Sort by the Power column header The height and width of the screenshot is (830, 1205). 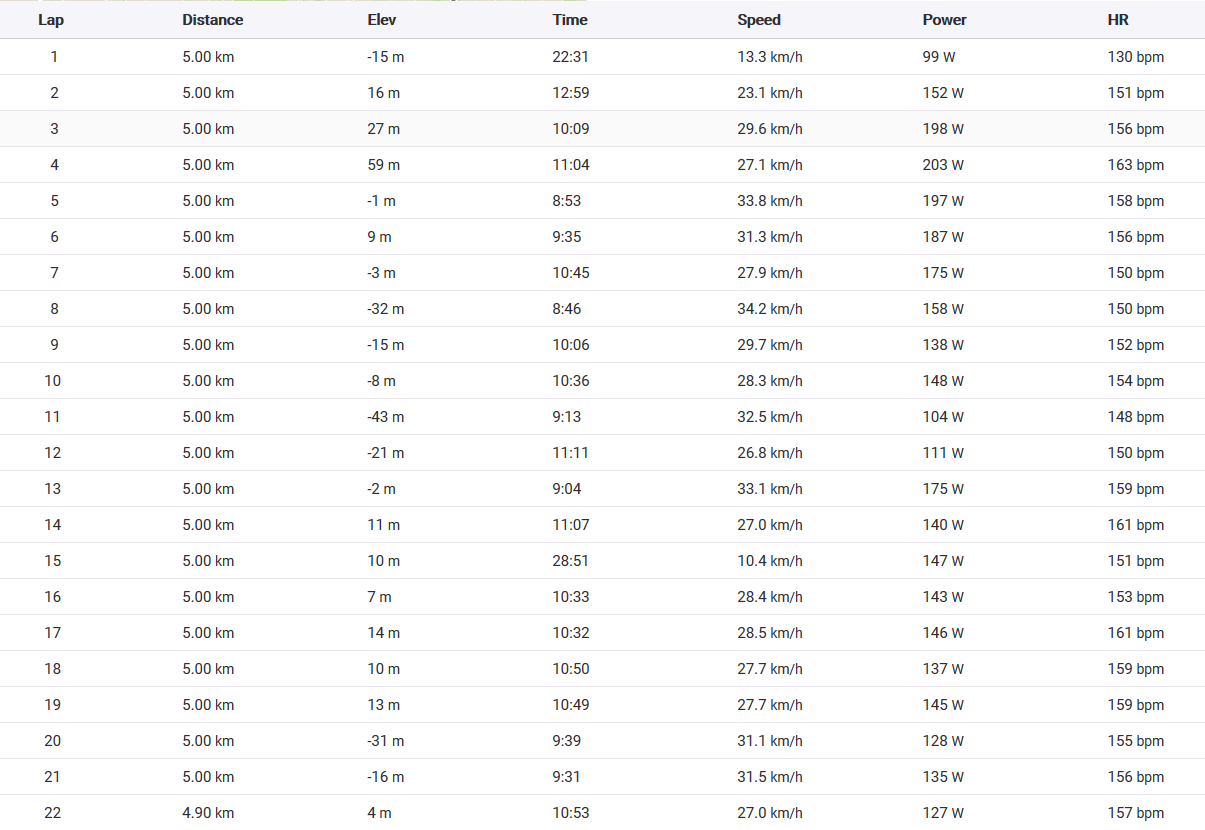click(x=944, y=20)
